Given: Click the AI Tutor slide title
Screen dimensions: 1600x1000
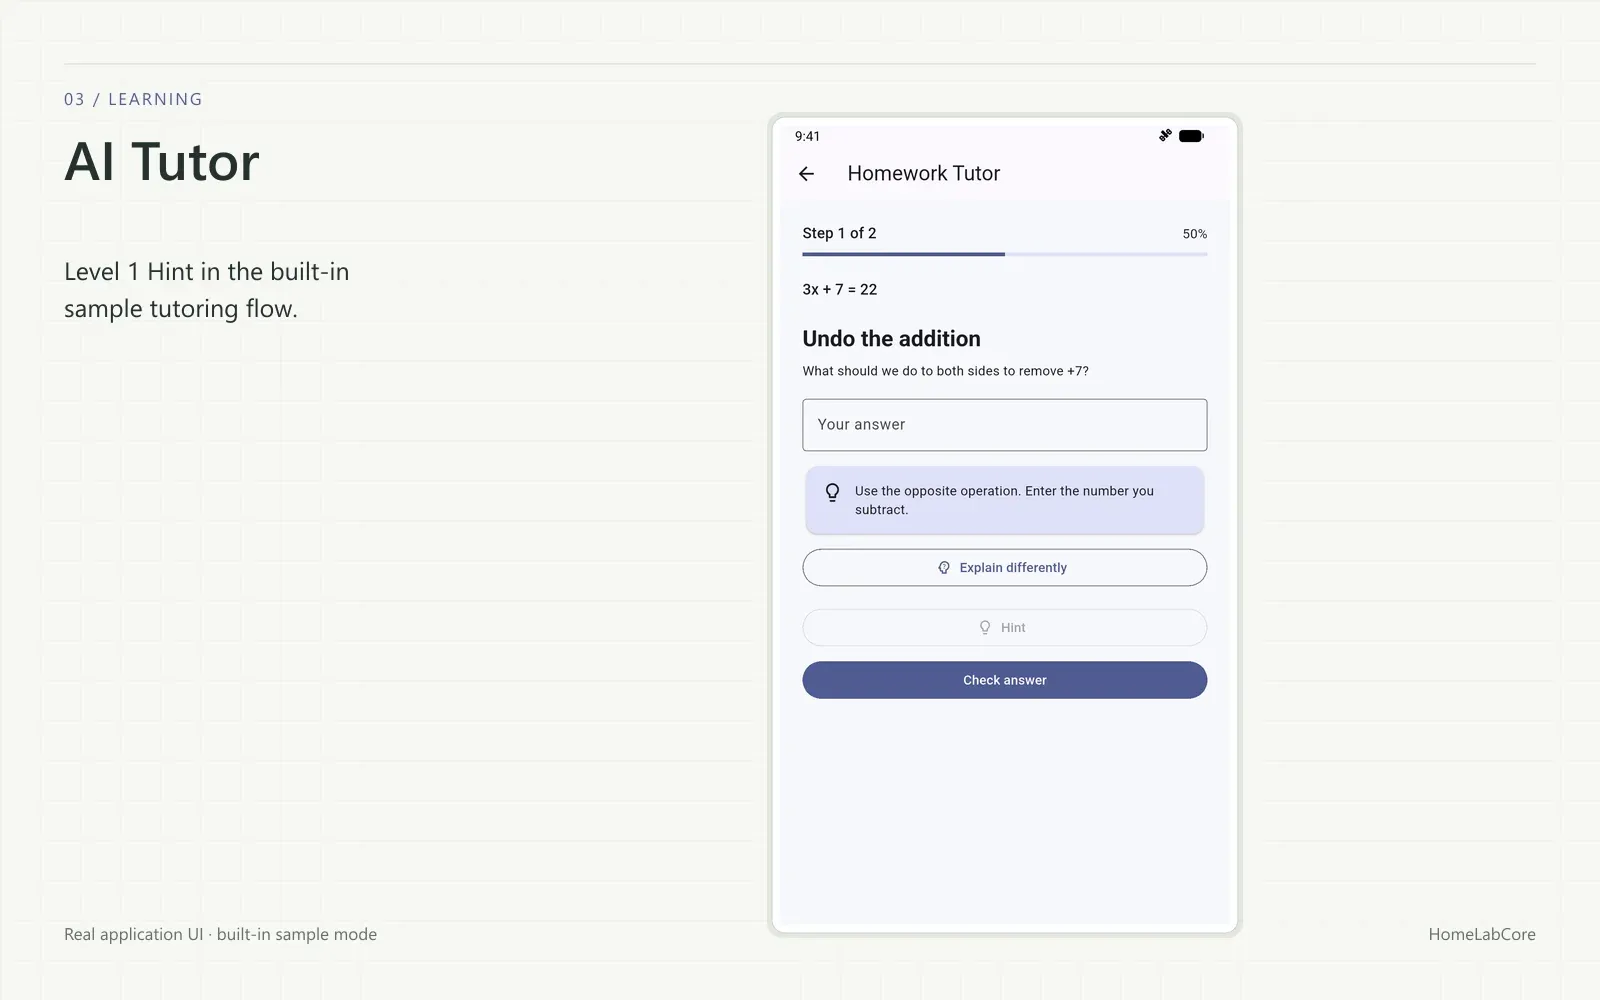Looking at the screenshot, I should pos(162,162).
